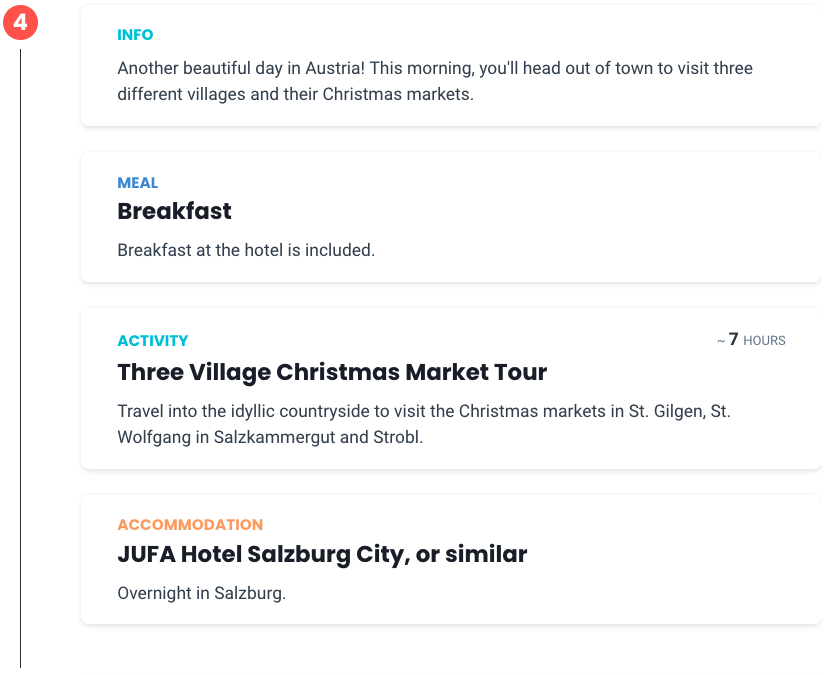Click the Austria intro paragraph
Screen dimensions: 838x675
[x=434, y=81]
